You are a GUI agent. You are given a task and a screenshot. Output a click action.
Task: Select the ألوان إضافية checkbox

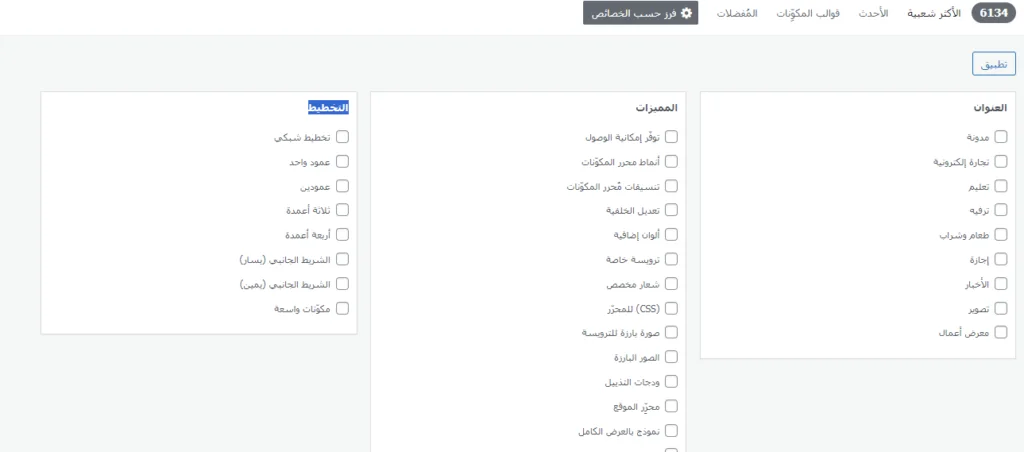(671, 234)
